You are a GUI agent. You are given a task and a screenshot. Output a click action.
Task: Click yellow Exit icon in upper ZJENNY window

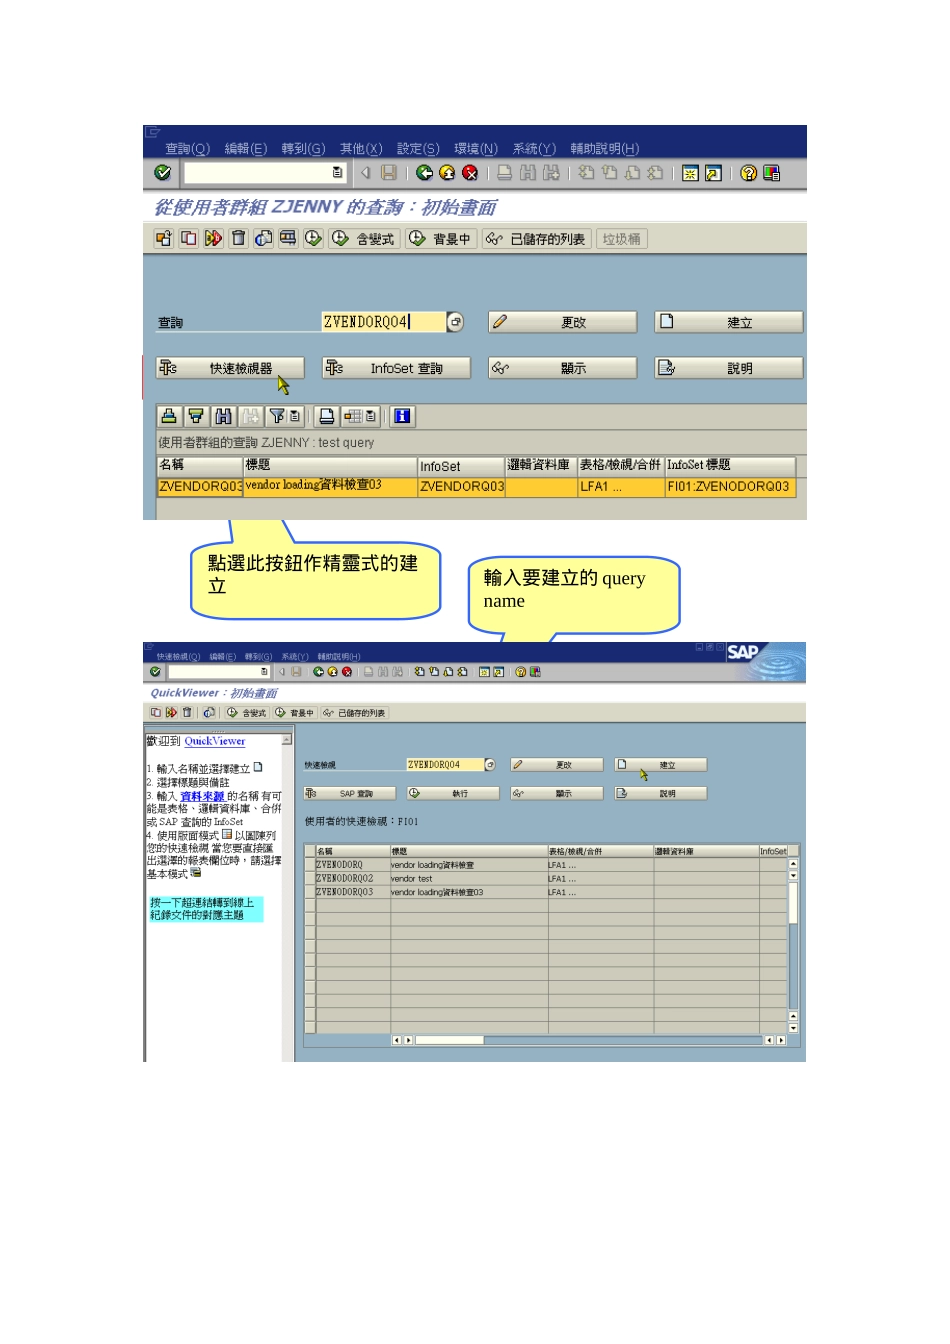[447, 173]
